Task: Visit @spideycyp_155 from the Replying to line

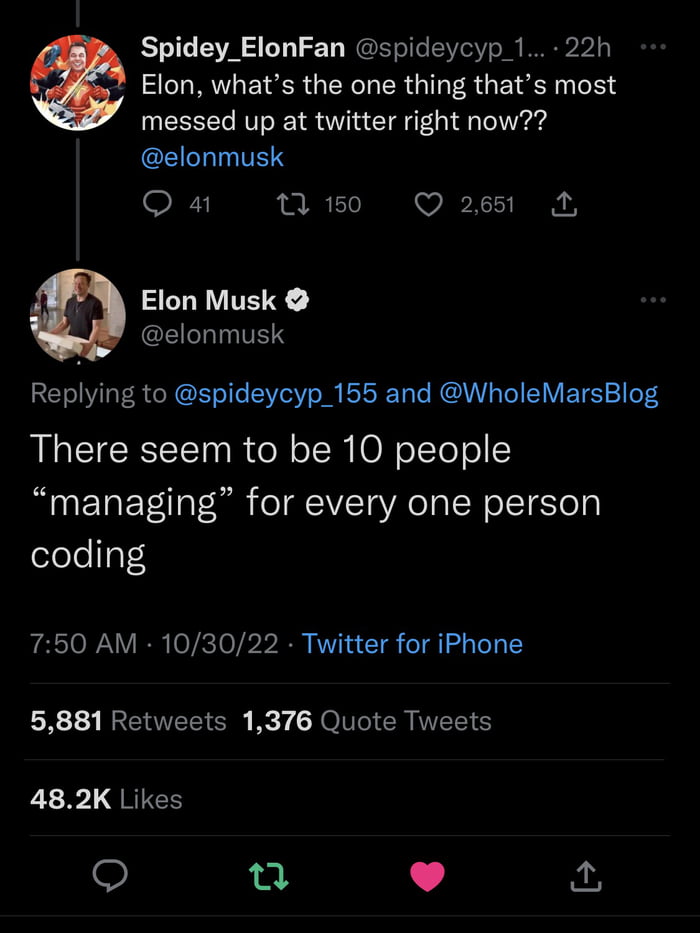Action: (x=276, y=393)
